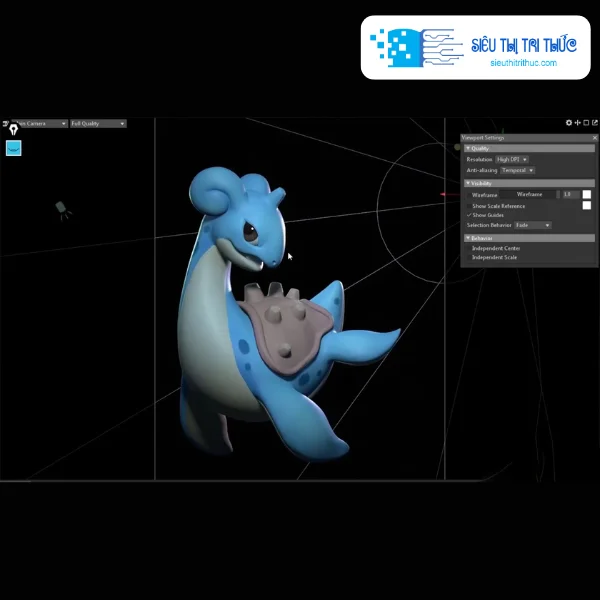Image resolution: width=600 pixels, height=600 pixels.
Task: Open the Selection Behavior Fade dropdown
Action: click(533, 225)
